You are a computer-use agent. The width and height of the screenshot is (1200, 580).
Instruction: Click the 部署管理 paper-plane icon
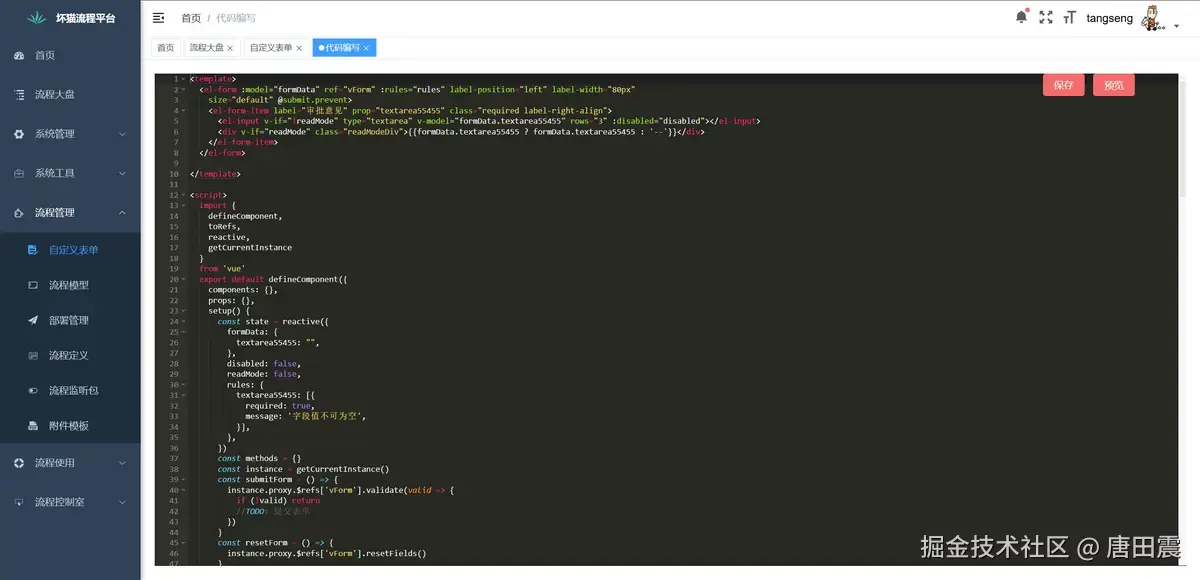[34, 319]
